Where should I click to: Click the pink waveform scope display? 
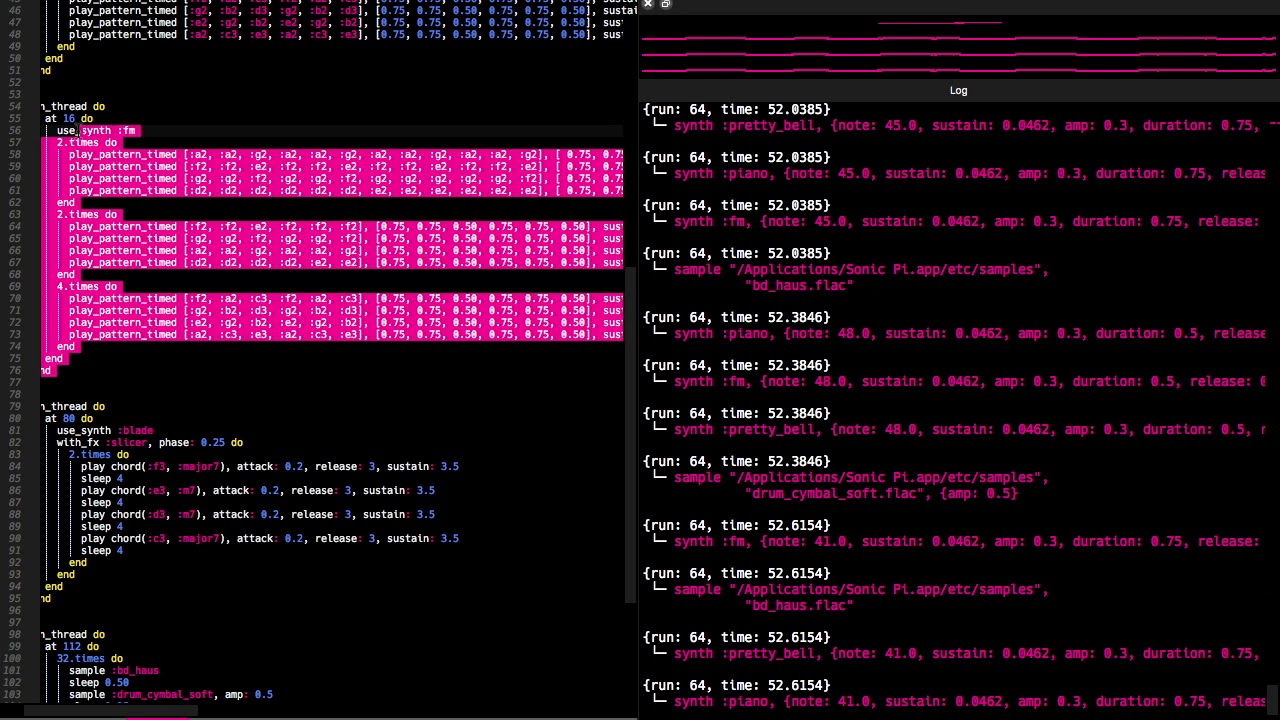coord(959,47)
